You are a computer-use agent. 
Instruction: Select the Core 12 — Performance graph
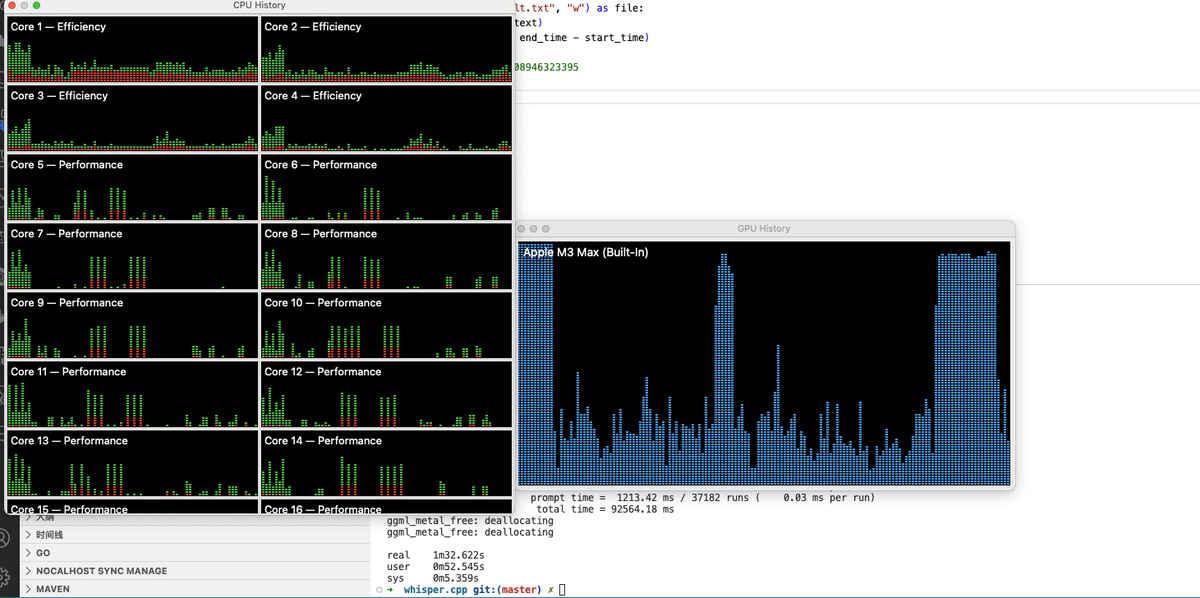click(x=386, y=394)
